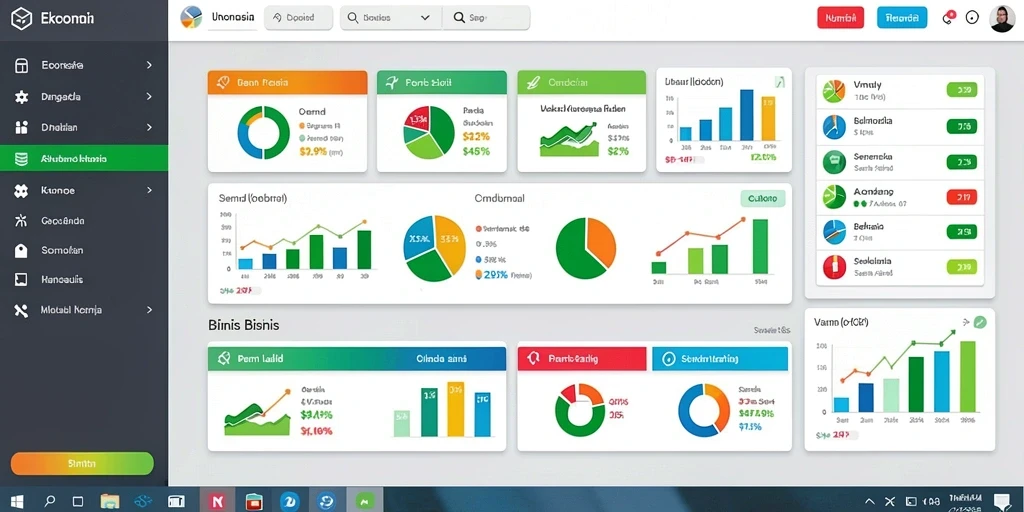The image size is (1024, 512).
Task: Select the highlighted green sidebar item
Action: (84, 159)
